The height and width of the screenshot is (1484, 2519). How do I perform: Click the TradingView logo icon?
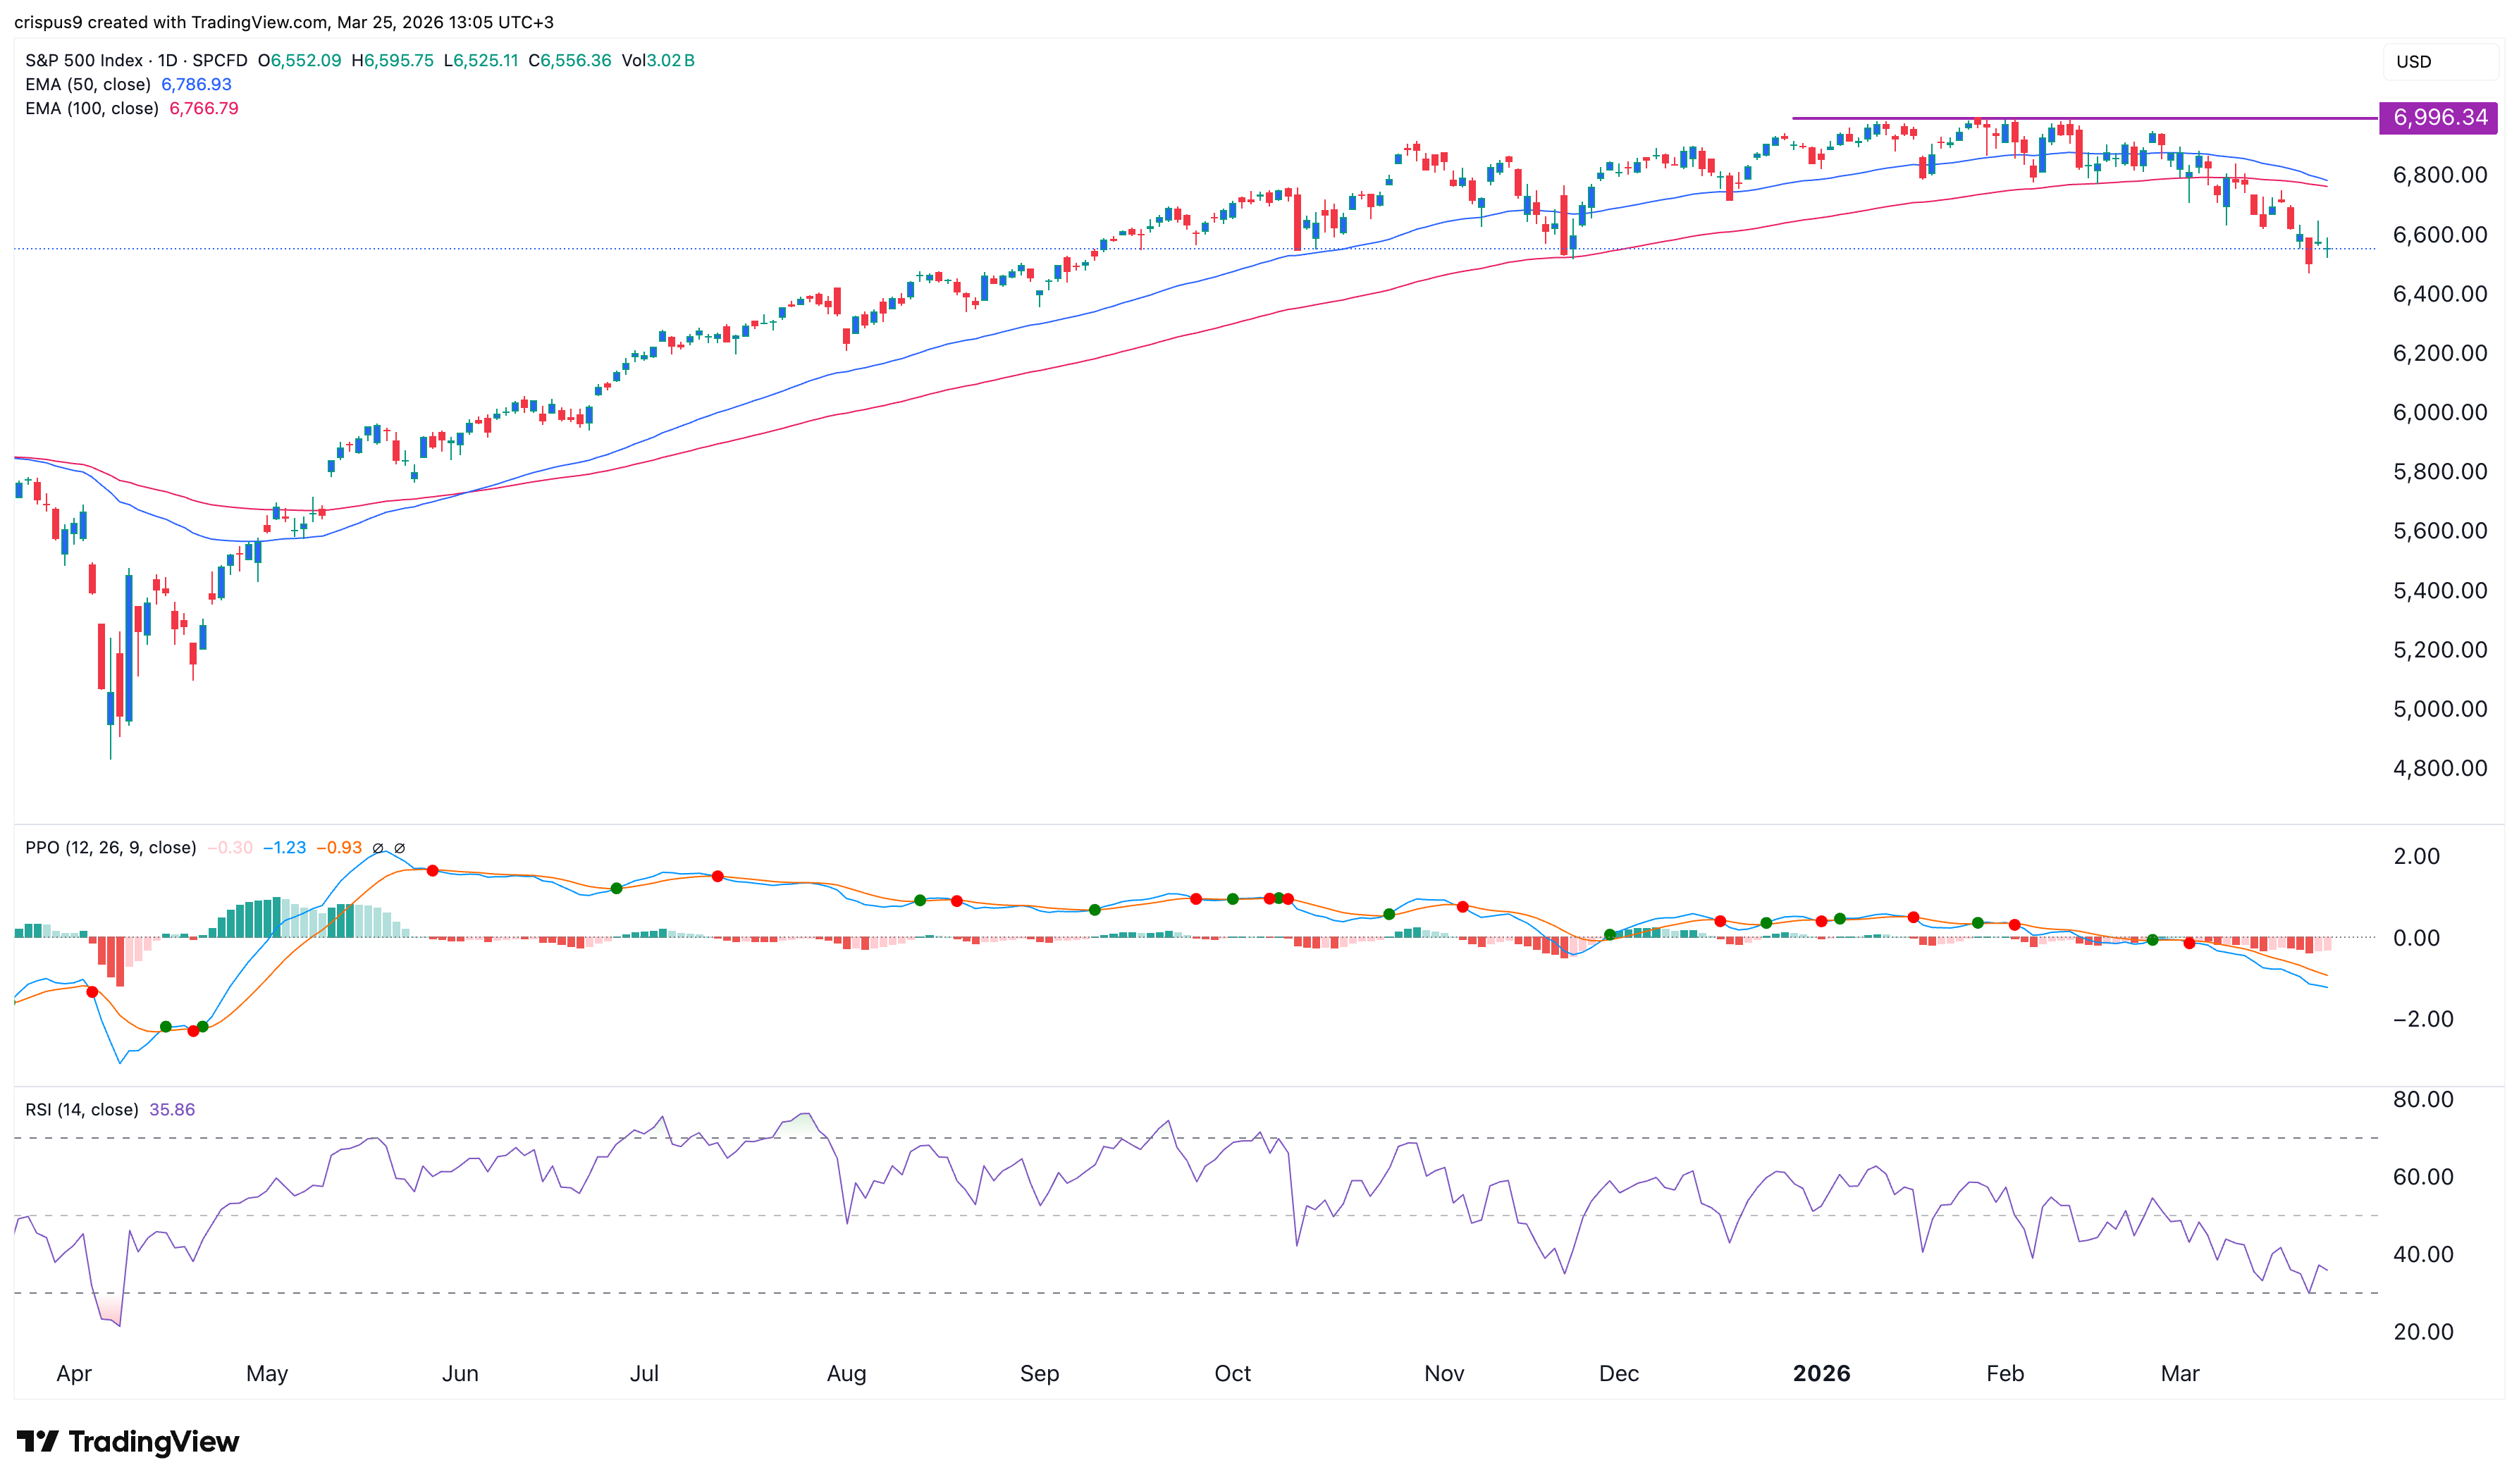click(x=38, y=1441)
